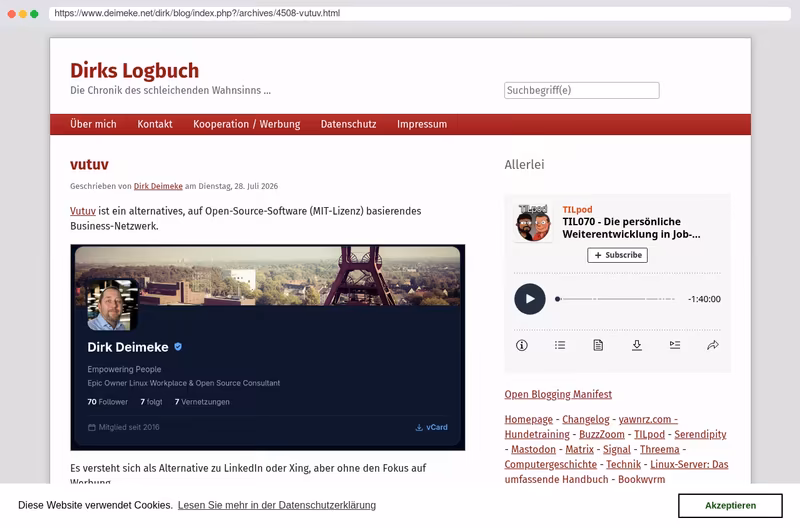The height and width of the screenshot is (528, 800).
Task: Open the Vutuv link in the article text
Action: [83, 211]
